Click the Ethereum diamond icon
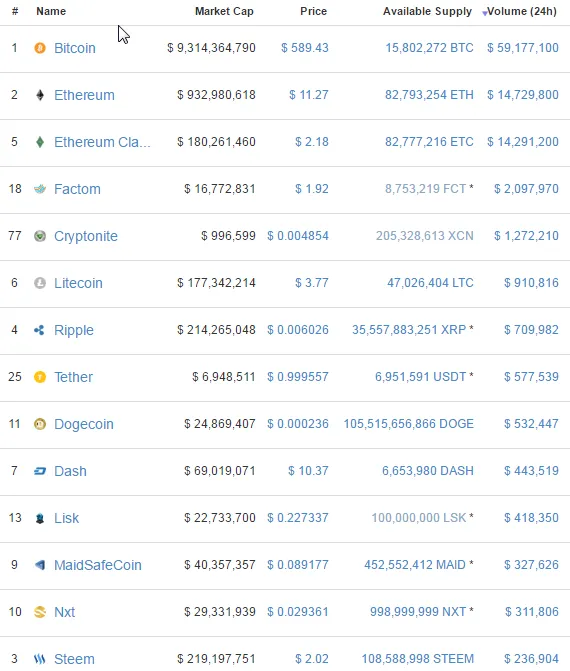 point(40,95)
